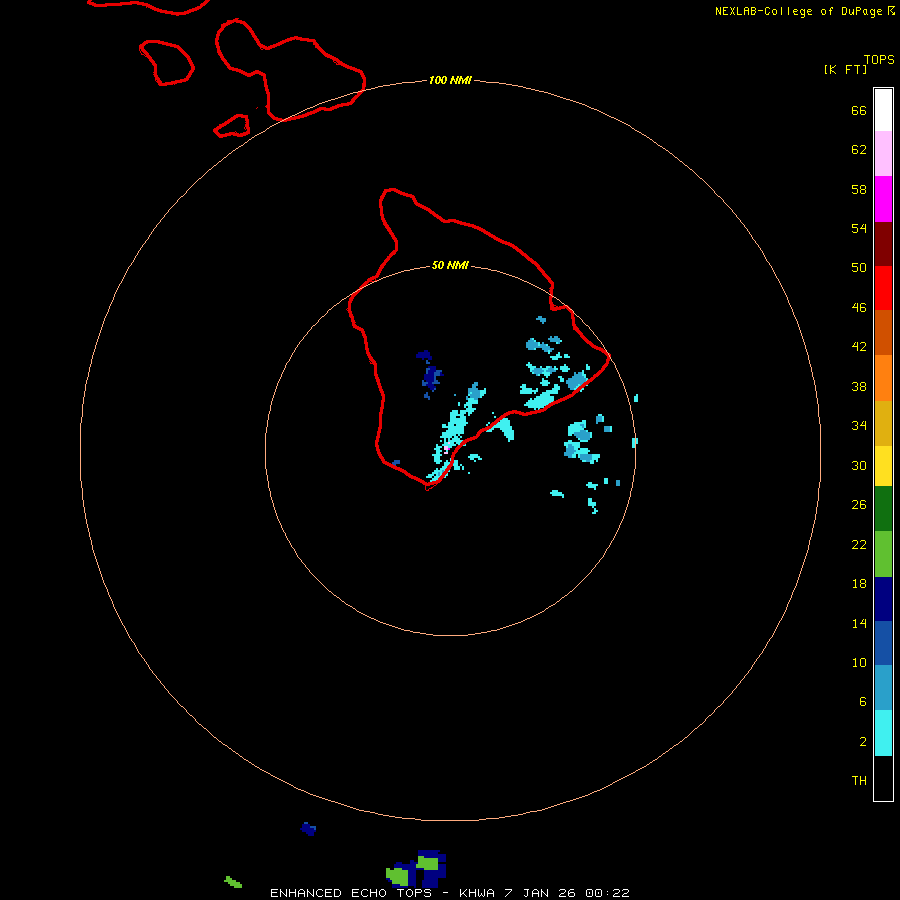Click legend value 22
Viewport: 900px width, 900px height.
pos(859,544)
